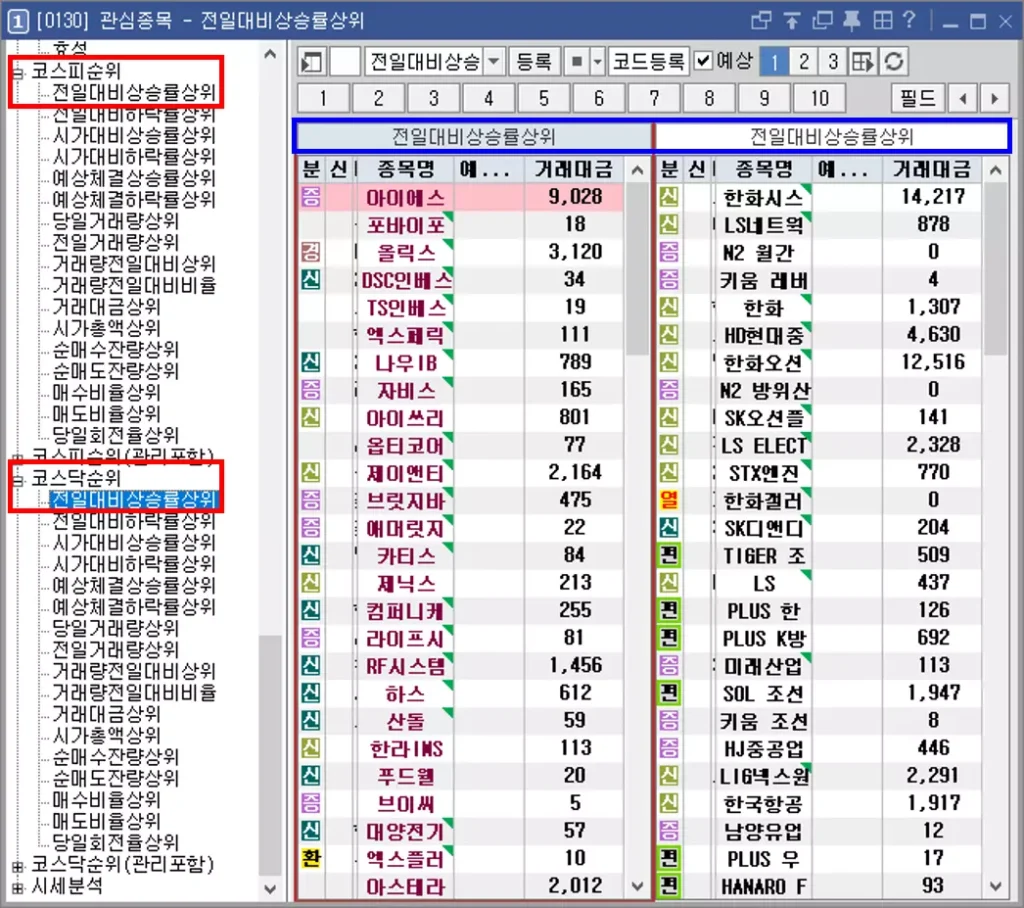Click the right arrow next to 필드

point(994,99)
